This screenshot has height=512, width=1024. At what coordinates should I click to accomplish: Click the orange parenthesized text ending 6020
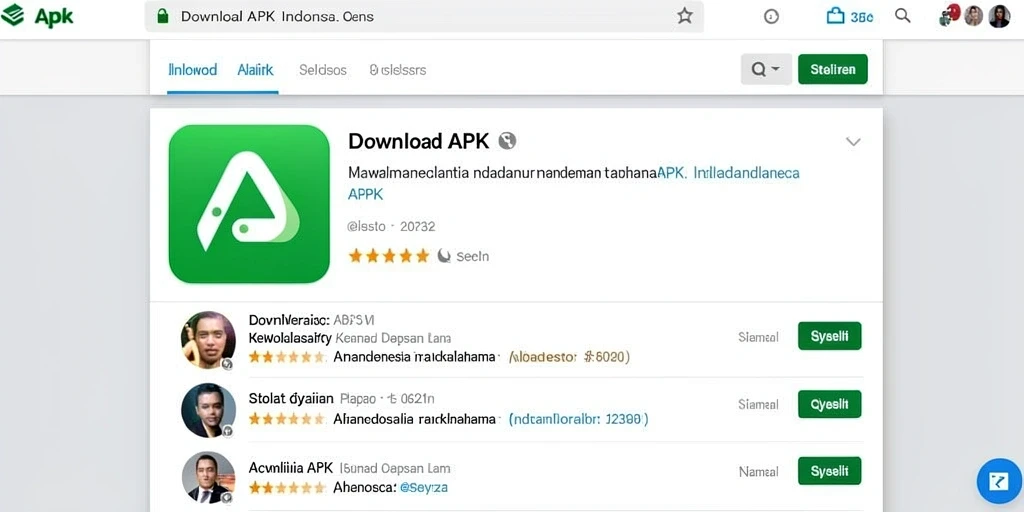coord(569,357)
